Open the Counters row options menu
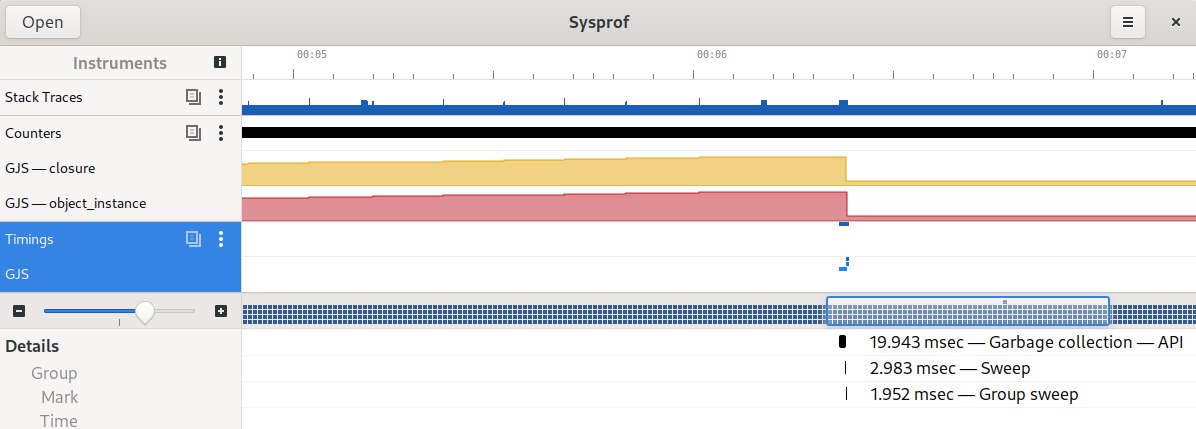The width and height of the screenshot is (1196, 429). 221,133
